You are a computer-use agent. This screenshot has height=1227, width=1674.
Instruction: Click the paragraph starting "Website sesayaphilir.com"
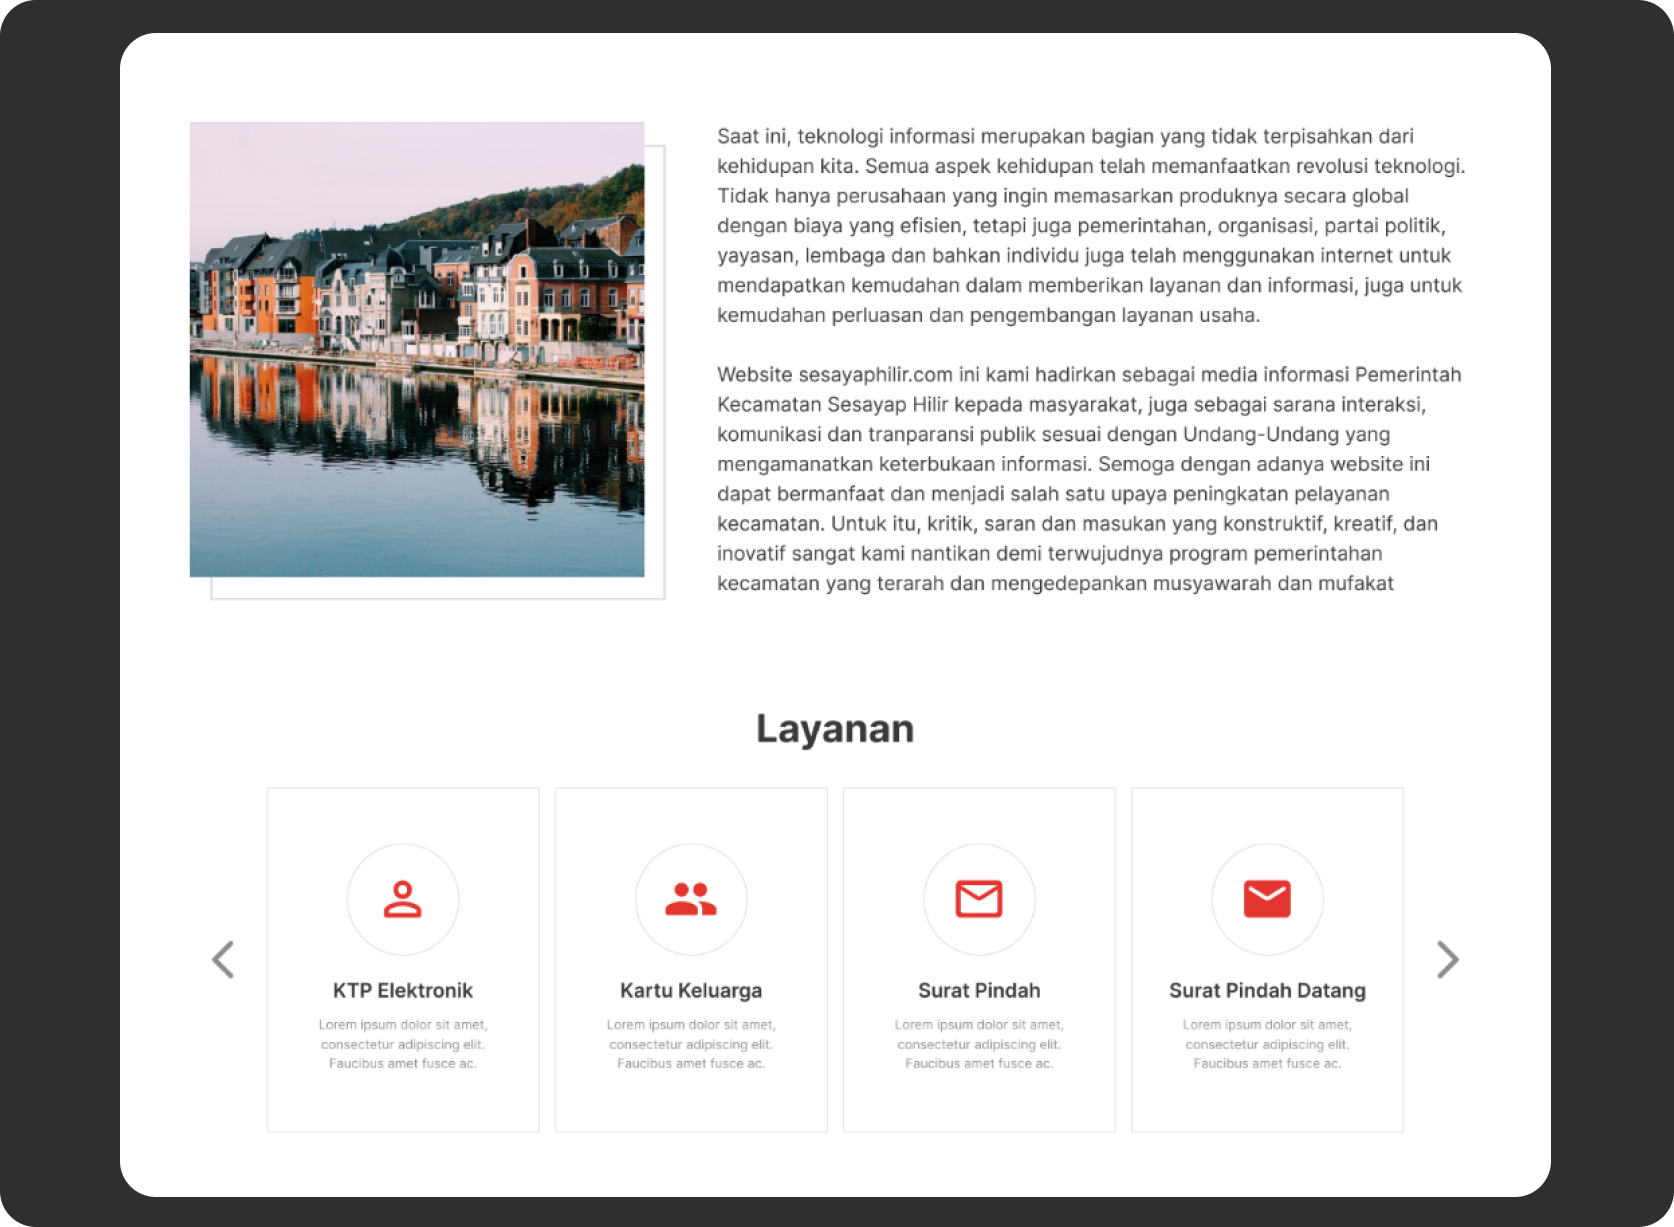tap(1089, 478)
